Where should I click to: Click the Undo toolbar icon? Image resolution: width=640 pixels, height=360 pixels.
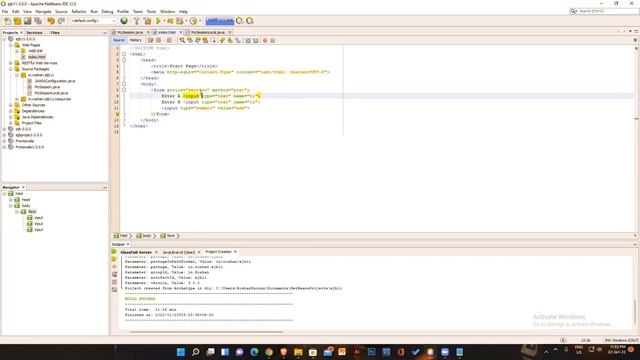coord(51,21)
